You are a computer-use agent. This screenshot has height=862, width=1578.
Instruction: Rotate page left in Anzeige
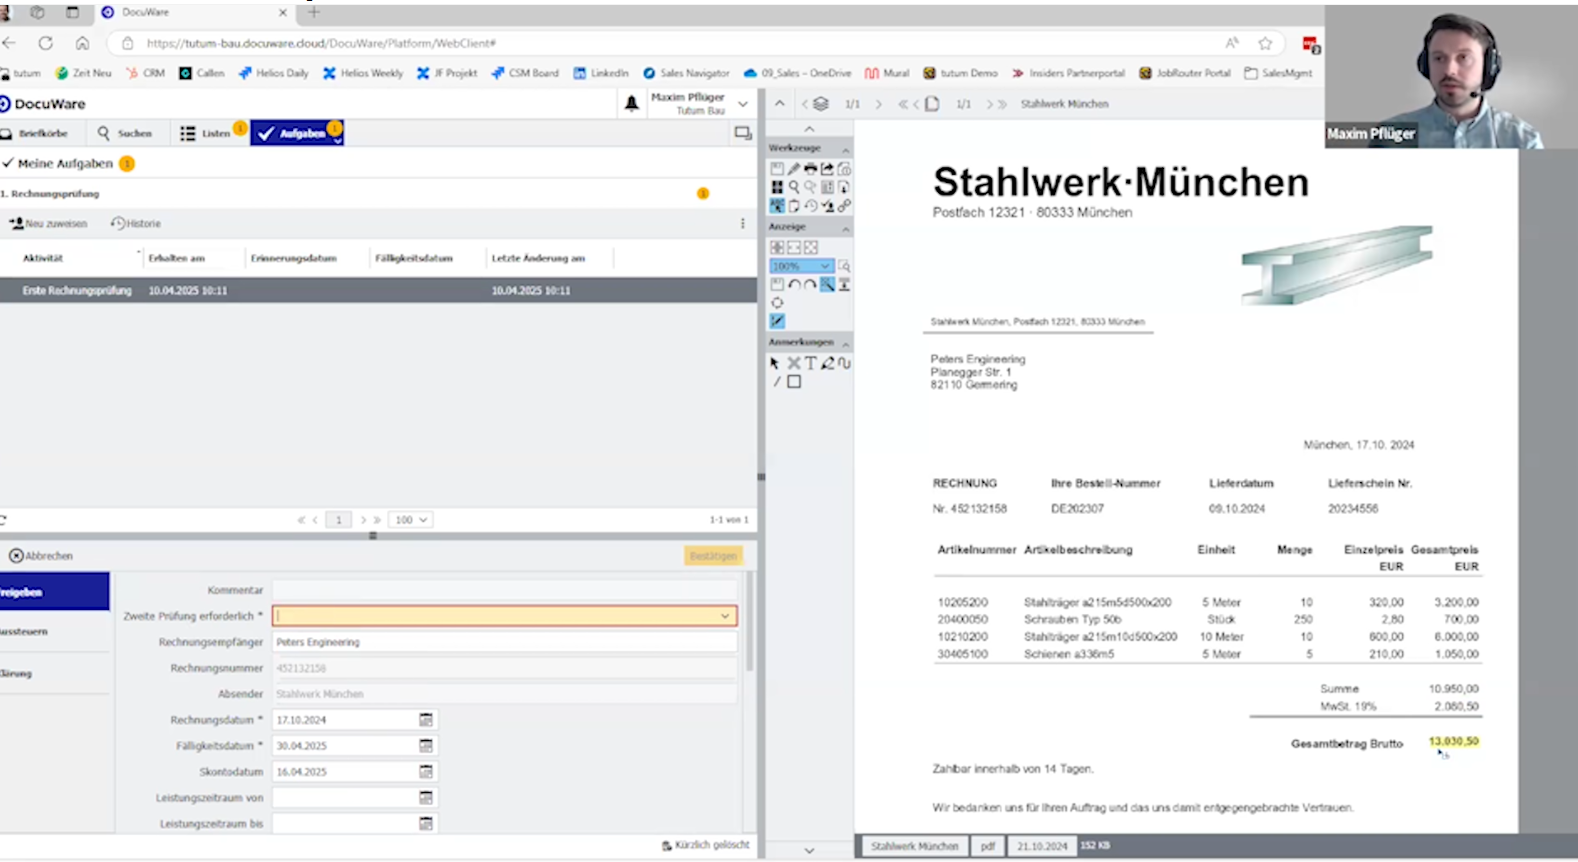794,285
